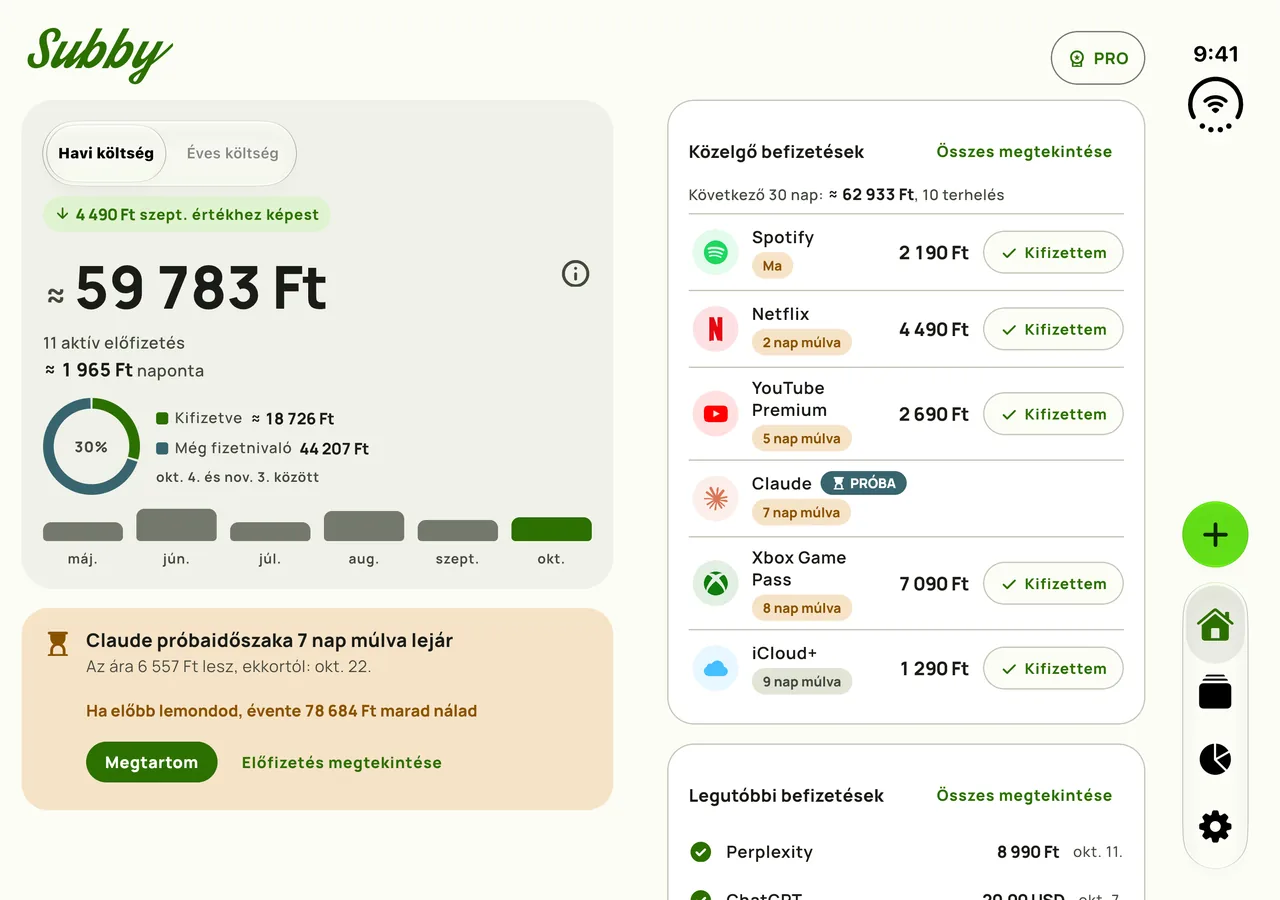Click the YouTube Premium logo icon
This screenshot has height=900, width=1280.
tap(715, 414)
